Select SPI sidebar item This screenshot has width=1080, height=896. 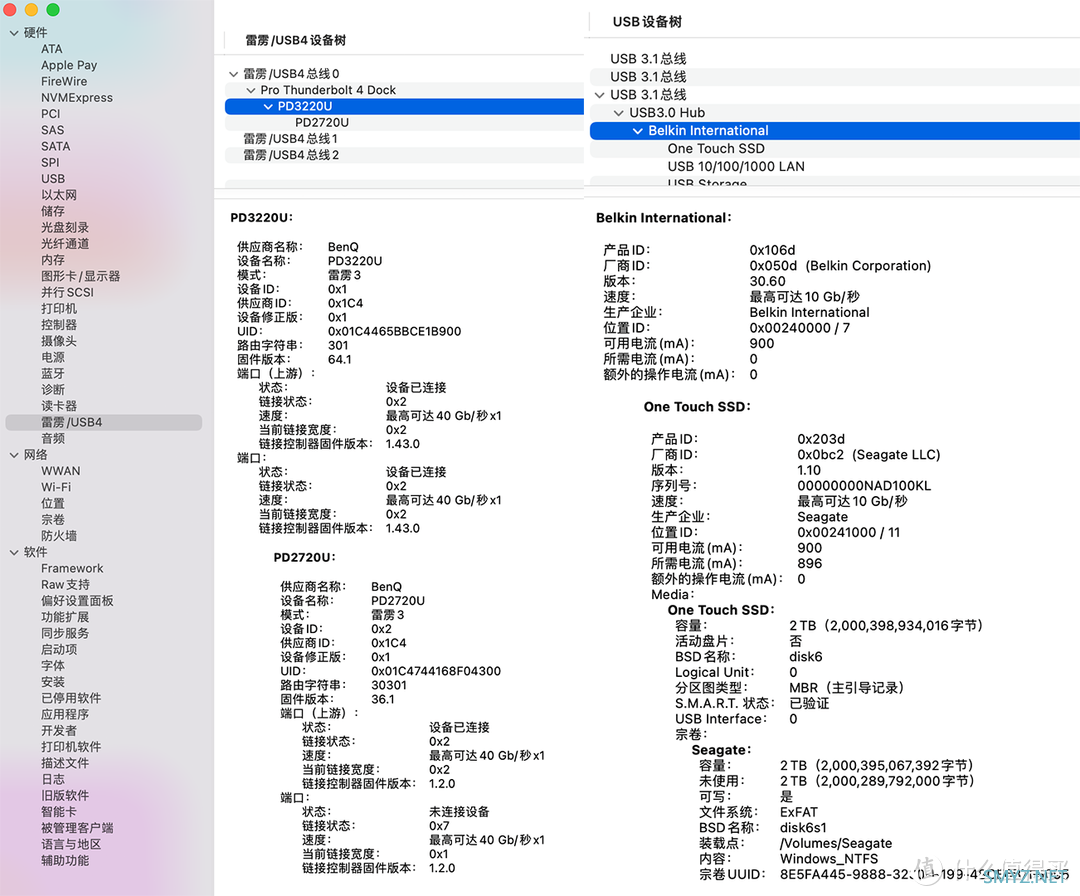50,162
